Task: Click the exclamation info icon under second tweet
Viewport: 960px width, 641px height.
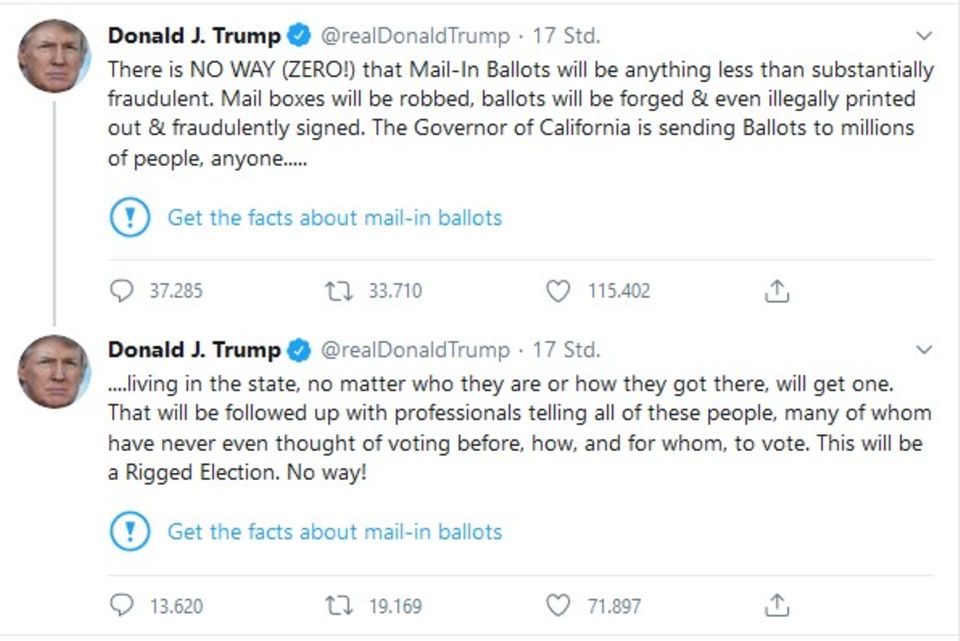Action: tap(129, 531)
